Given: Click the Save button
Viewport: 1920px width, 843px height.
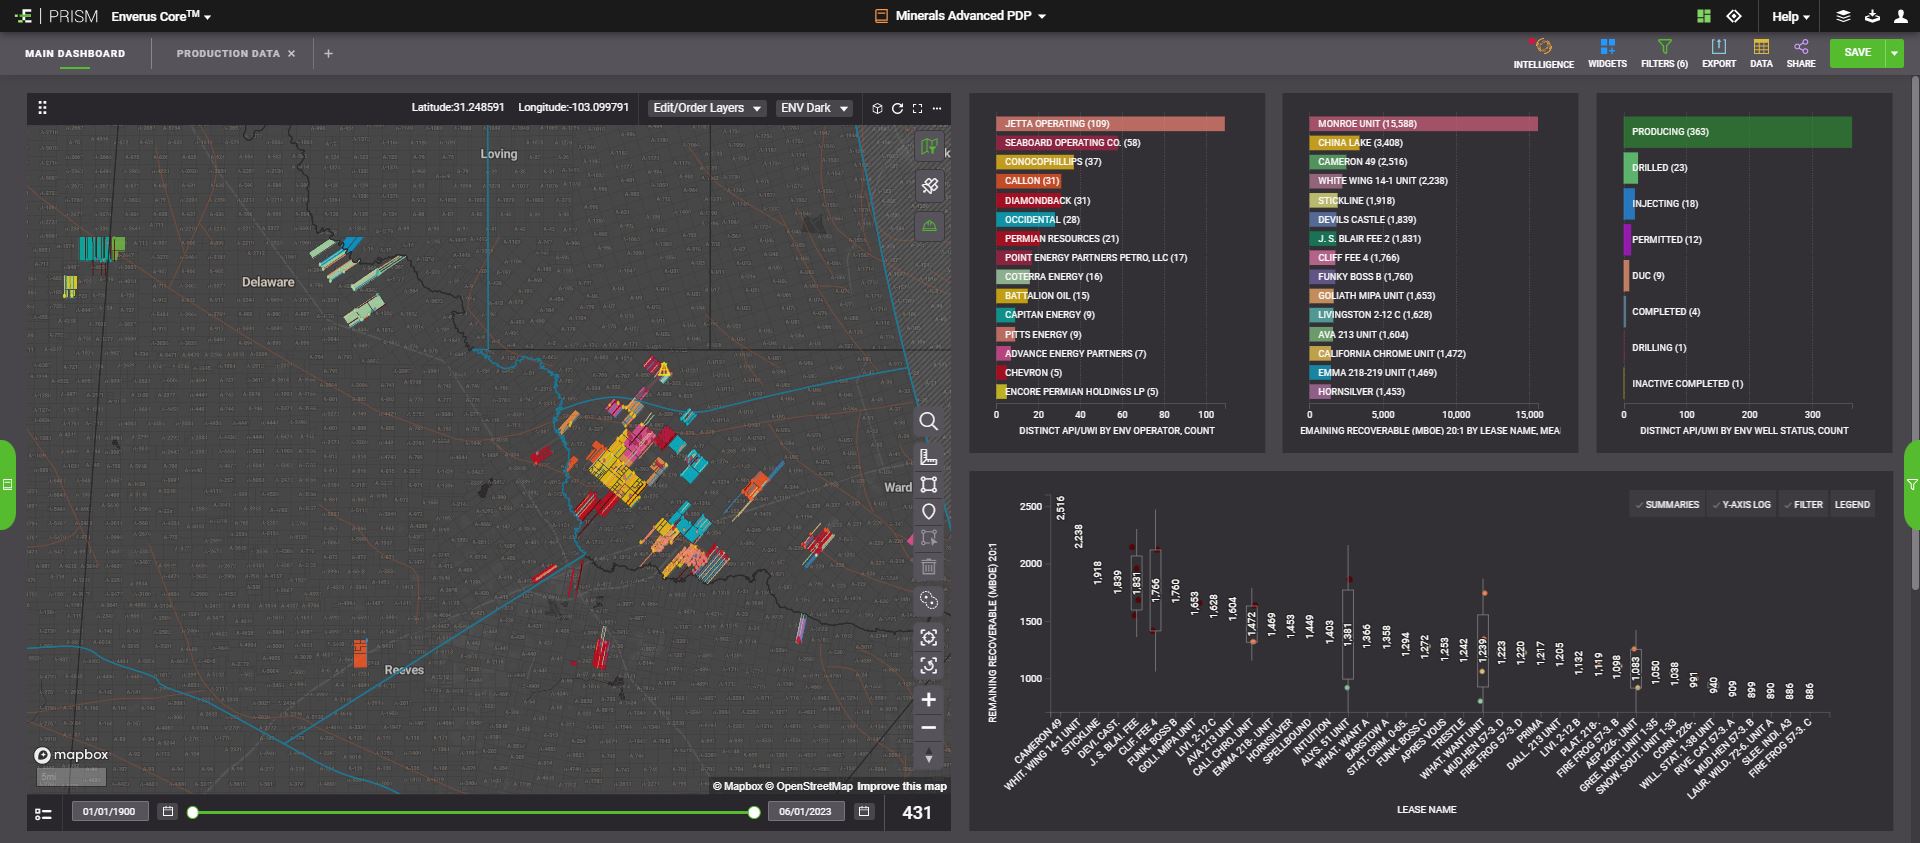Looking at the screenshot, I should click(x=1857, y=53).
